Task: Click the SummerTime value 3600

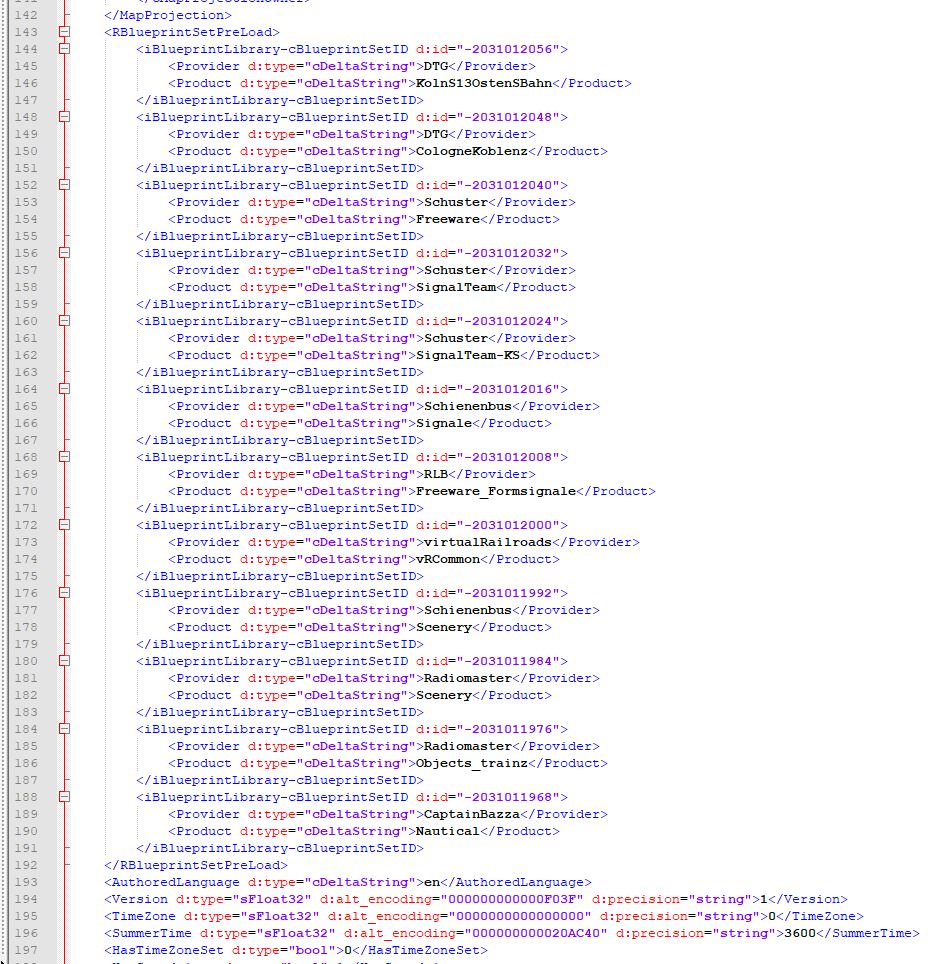Action: (800, 933)
